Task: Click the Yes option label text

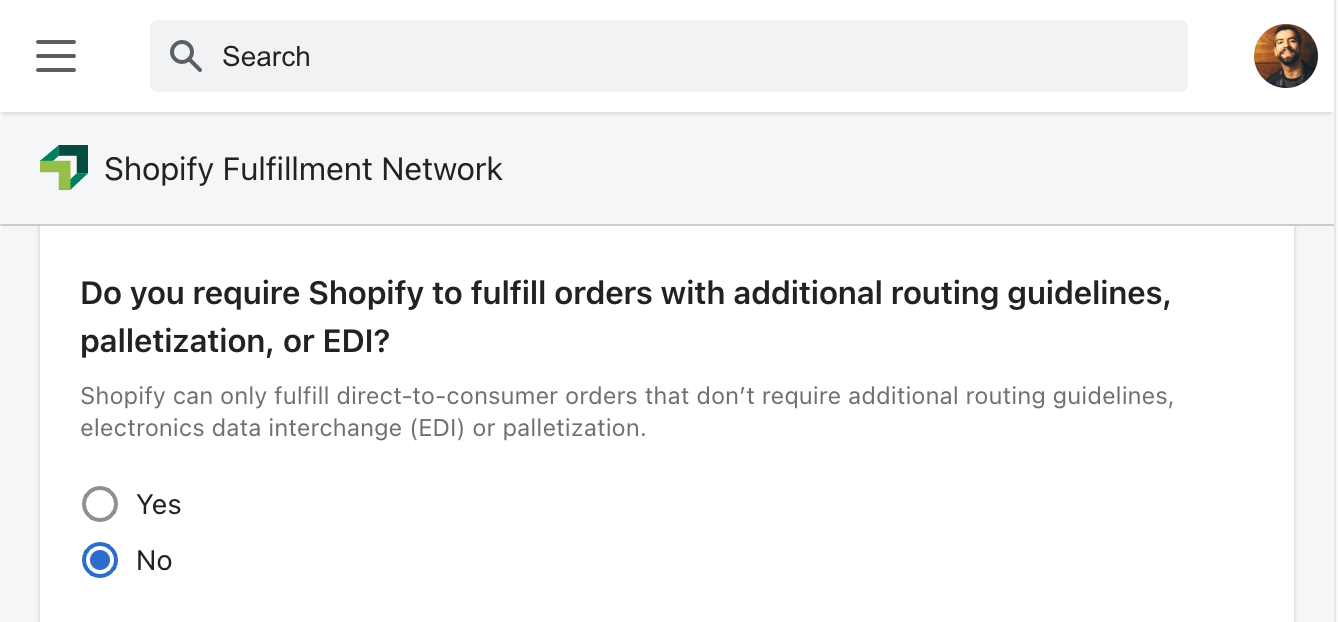Action: [158, 504]
